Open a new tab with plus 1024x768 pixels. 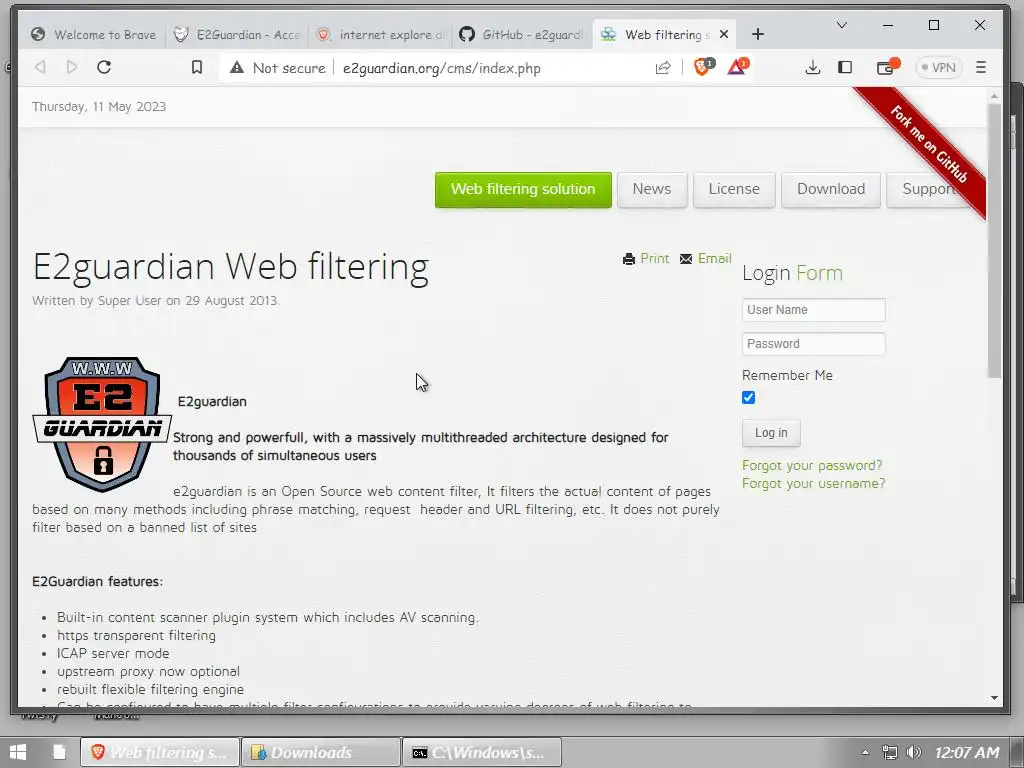point(758,35)
